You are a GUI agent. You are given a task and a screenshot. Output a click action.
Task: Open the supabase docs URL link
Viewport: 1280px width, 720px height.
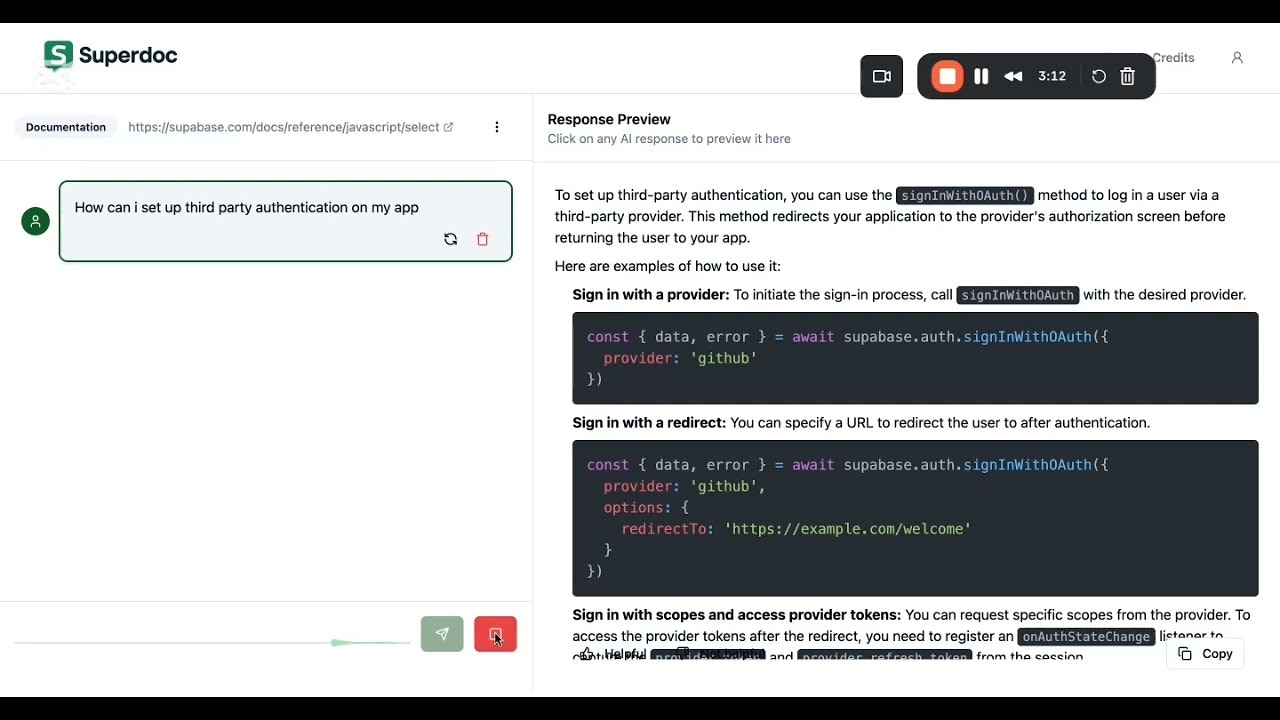pos(291,127)
